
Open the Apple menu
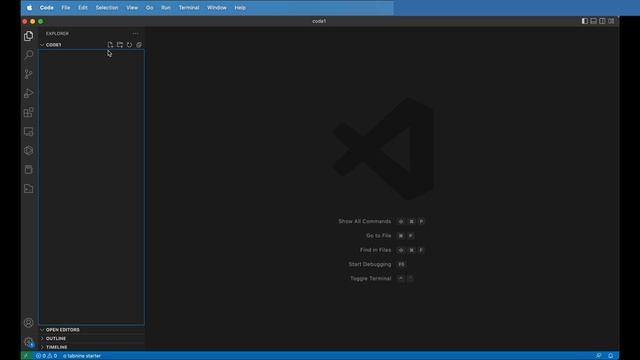click(29, 8)
